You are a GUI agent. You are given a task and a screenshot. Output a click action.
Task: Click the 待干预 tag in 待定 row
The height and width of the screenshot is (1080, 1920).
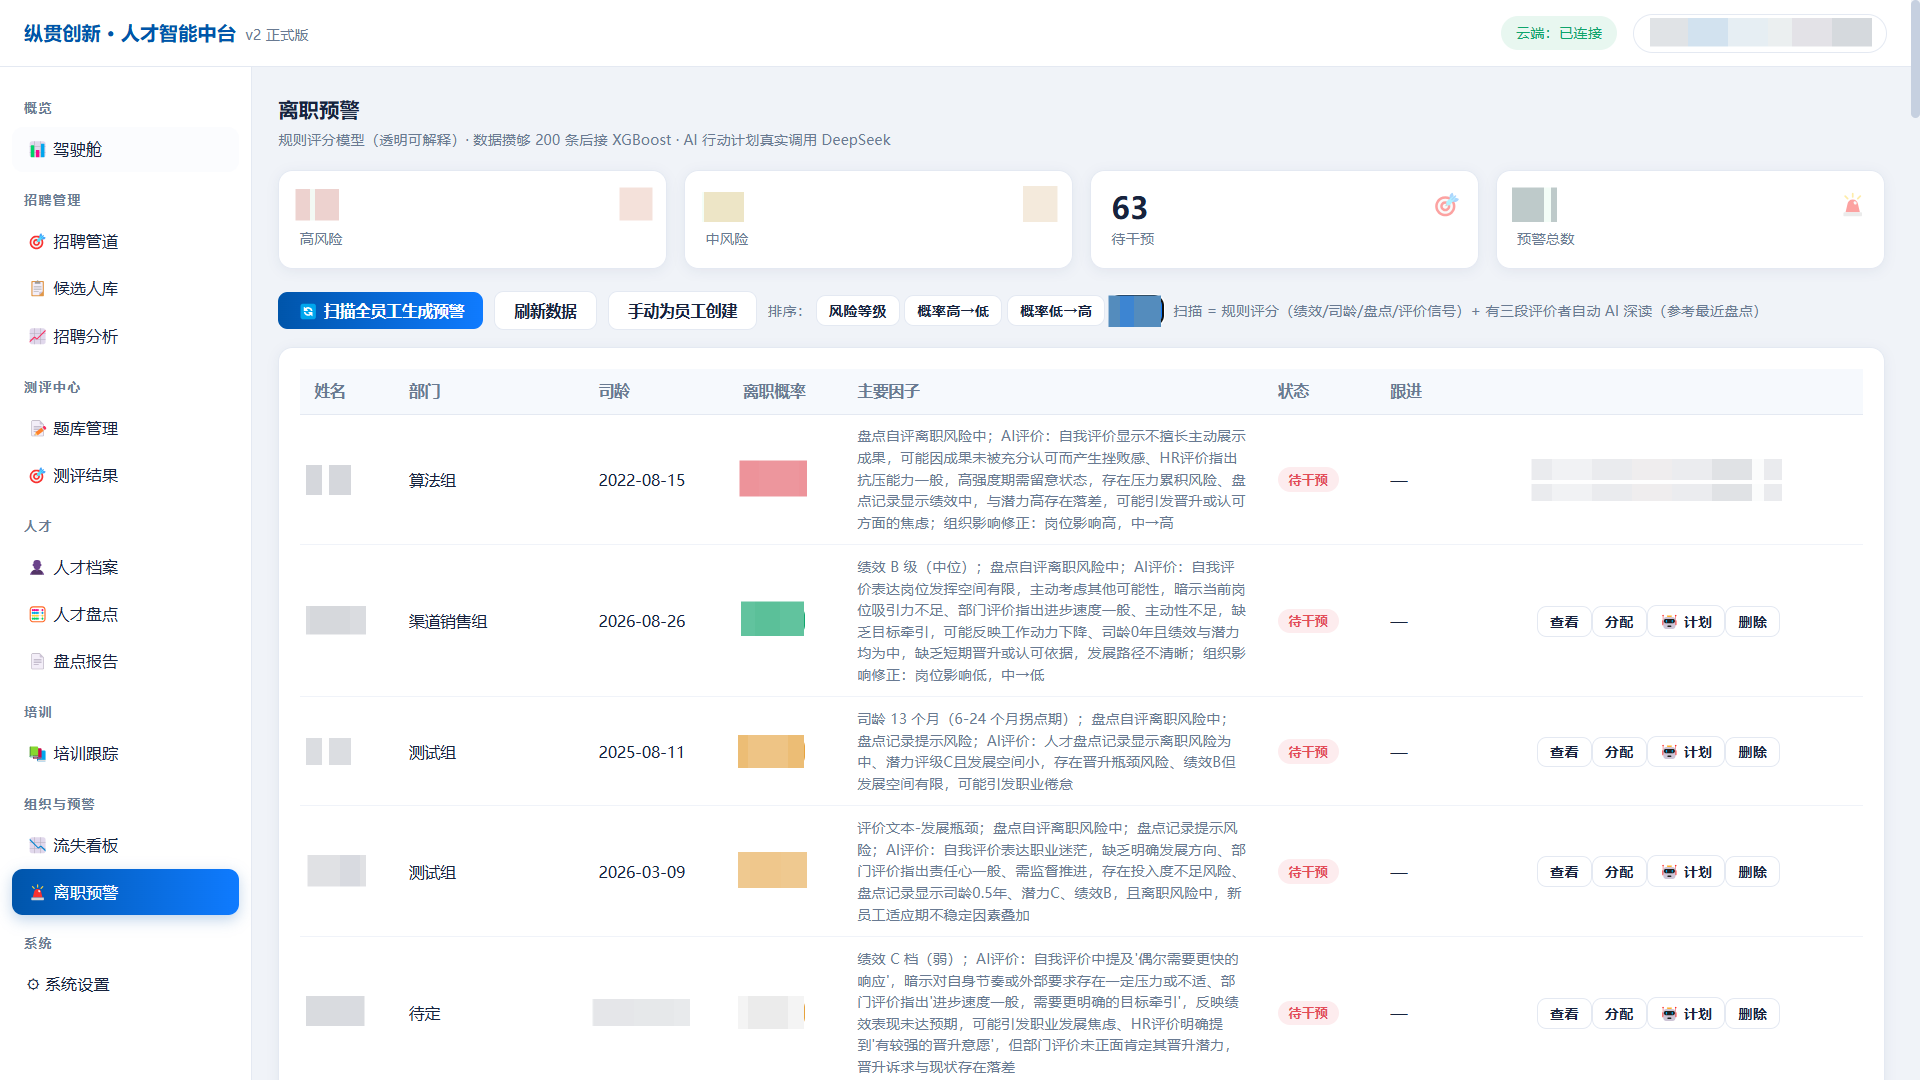pos(1308,1013)
